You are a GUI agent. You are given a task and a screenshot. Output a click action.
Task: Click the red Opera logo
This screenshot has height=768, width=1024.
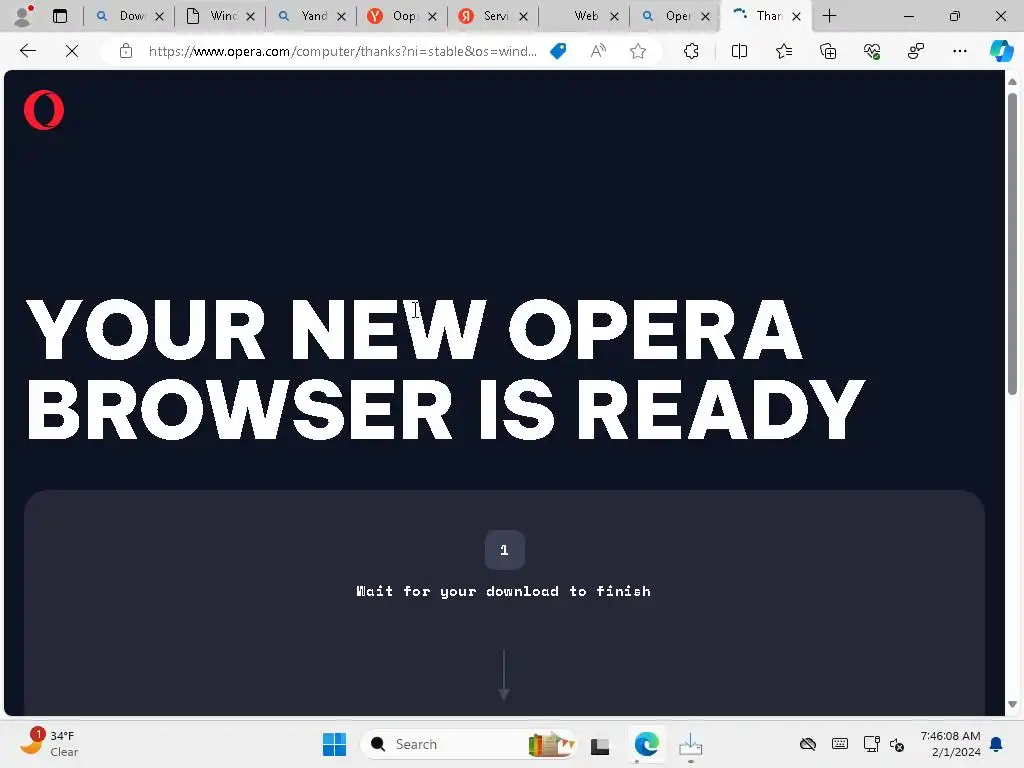[44, 110]
